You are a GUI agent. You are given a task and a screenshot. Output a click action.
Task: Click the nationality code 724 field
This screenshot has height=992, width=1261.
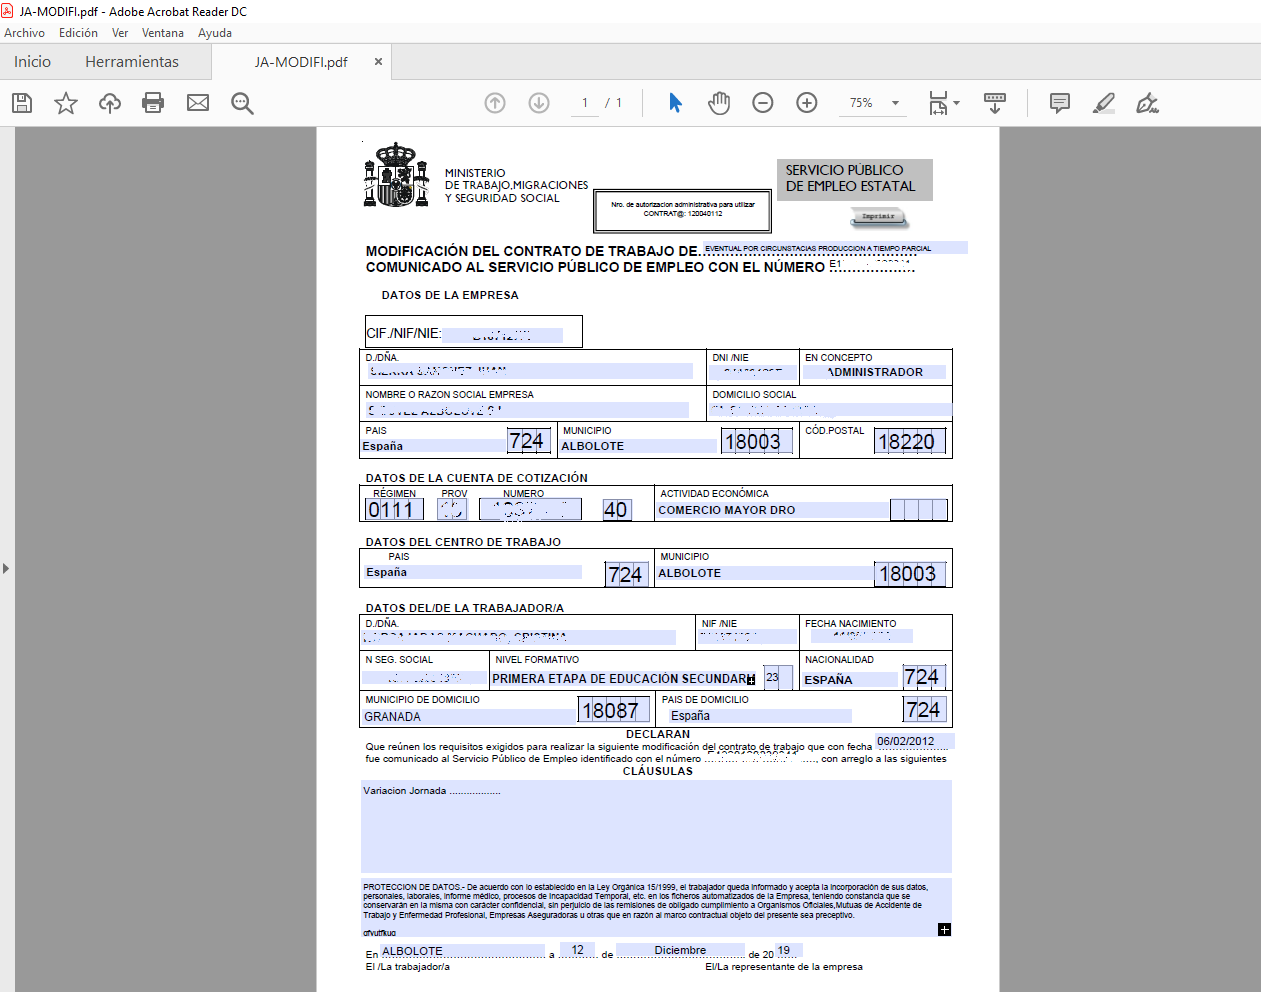(x=922, y=677)
